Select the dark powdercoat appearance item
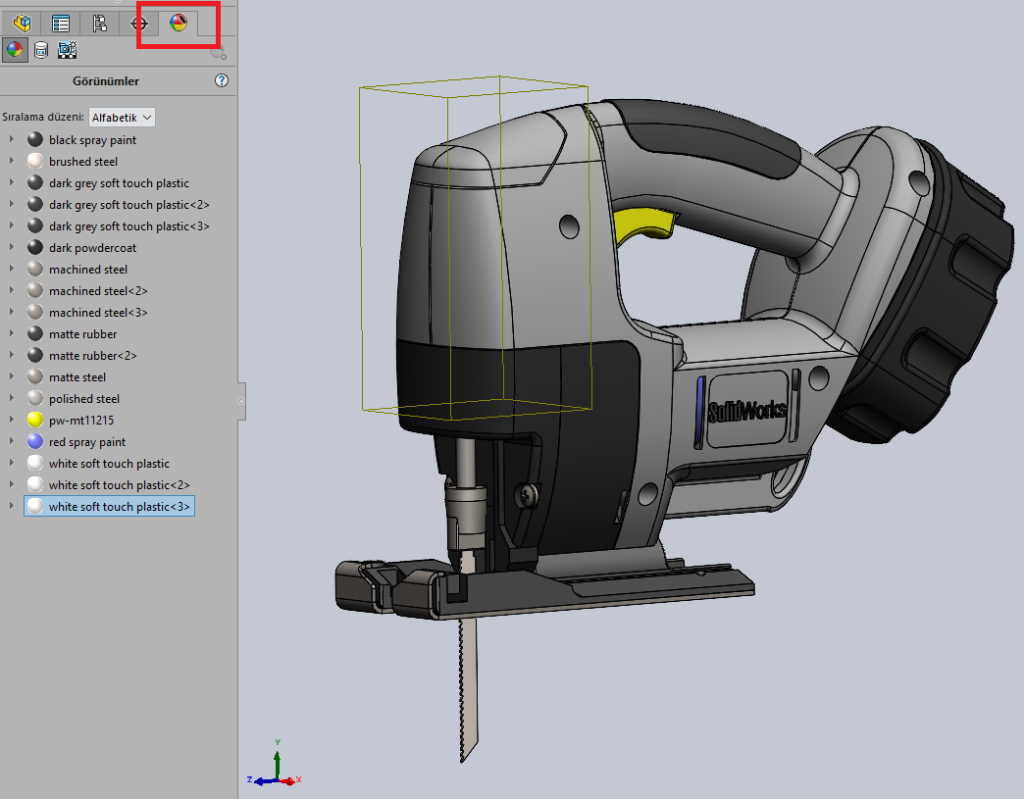This screenshot has height=799, width=1024. click(92, 248)
